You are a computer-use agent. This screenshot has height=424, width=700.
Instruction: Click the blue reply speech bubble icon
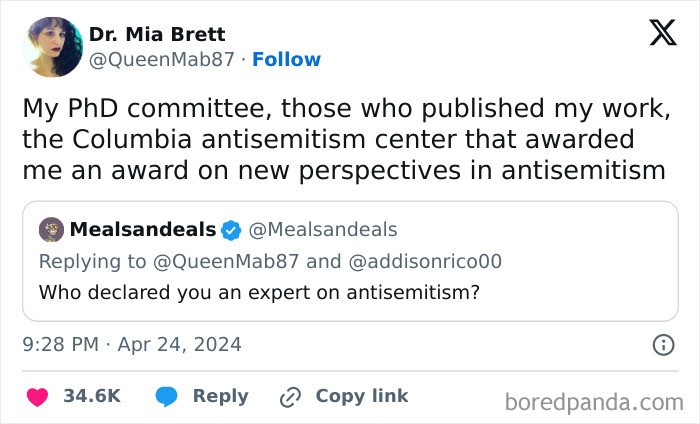[166, 396]
